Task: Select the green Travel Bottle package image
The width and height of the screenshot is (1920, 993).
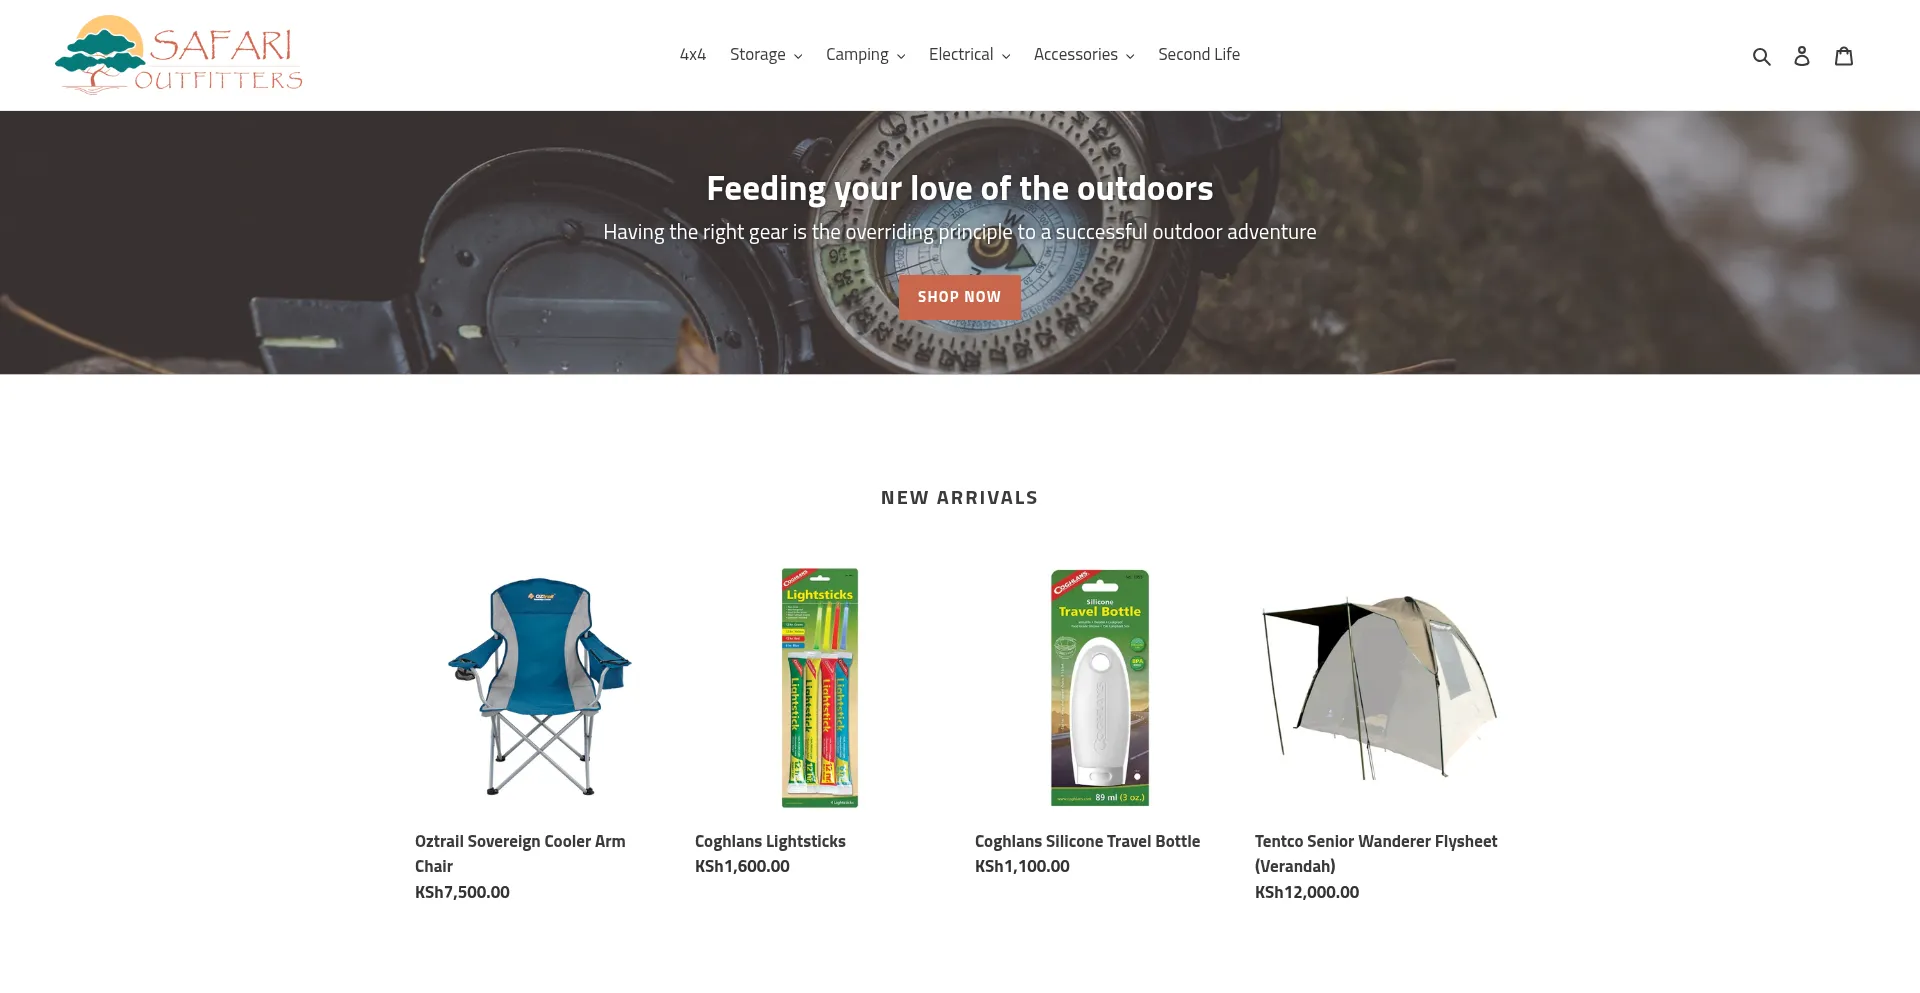Action: [x=1100, y=687]
